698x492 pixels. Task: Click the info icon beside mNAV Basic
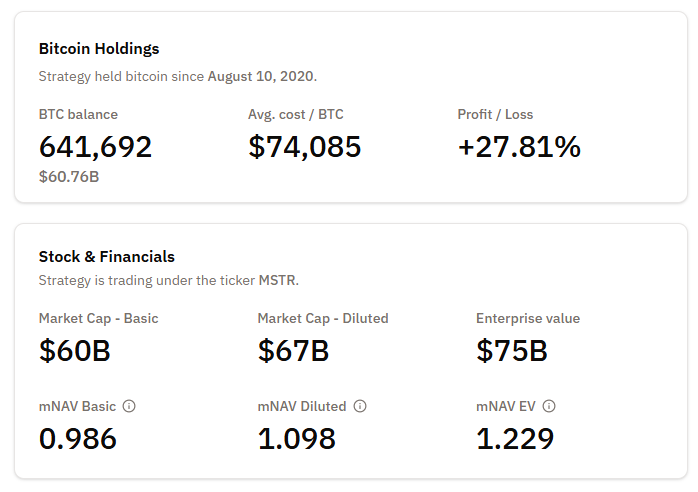click(129, 407)
